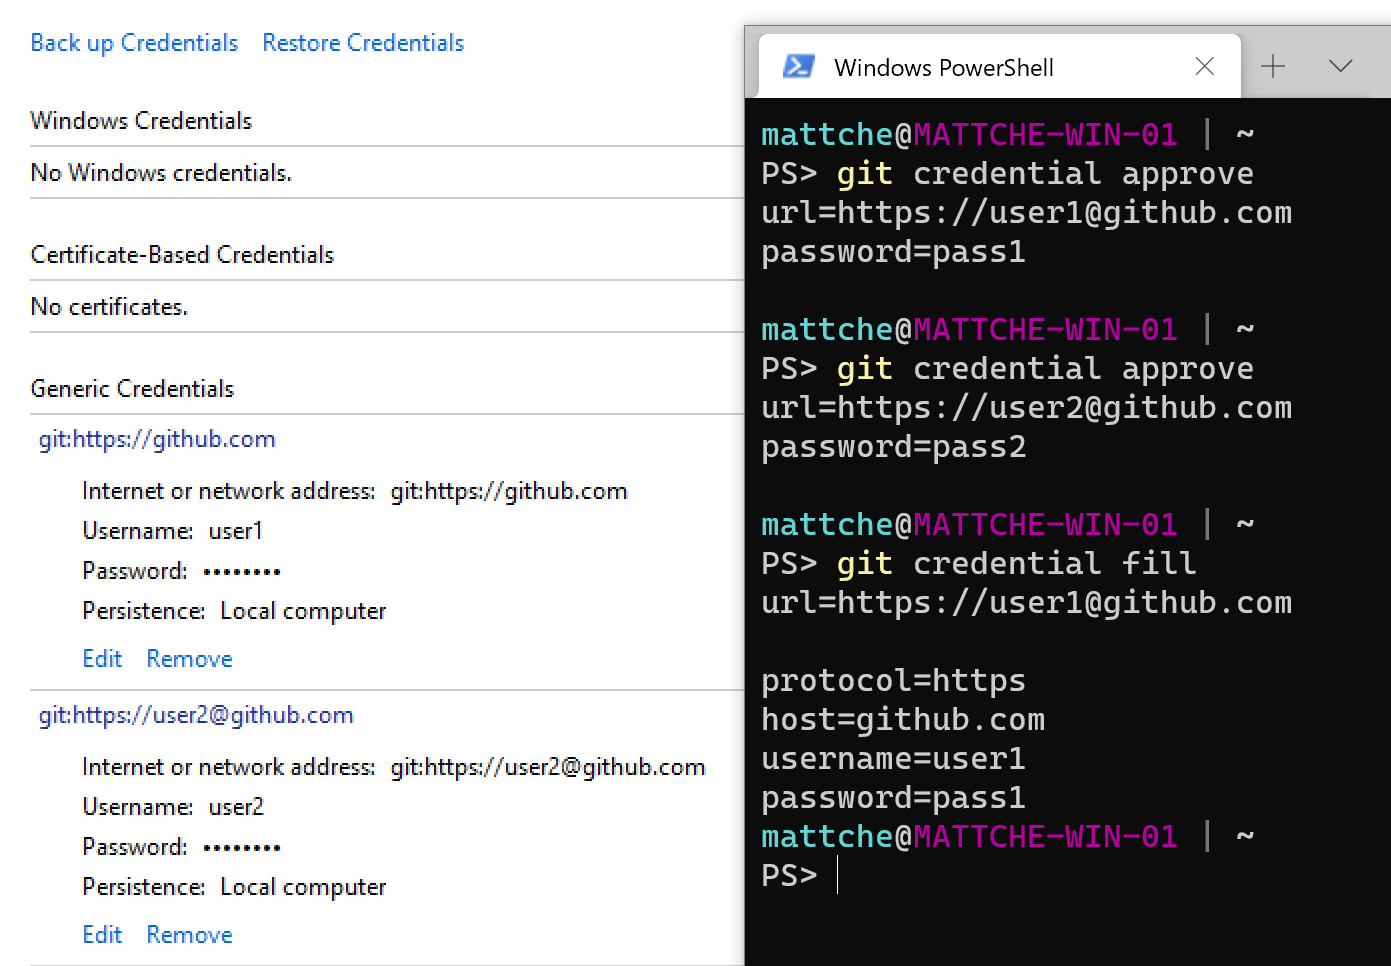
Task: Click Back up Credentials
Action: pyautogui.click(x=134, y=42)
